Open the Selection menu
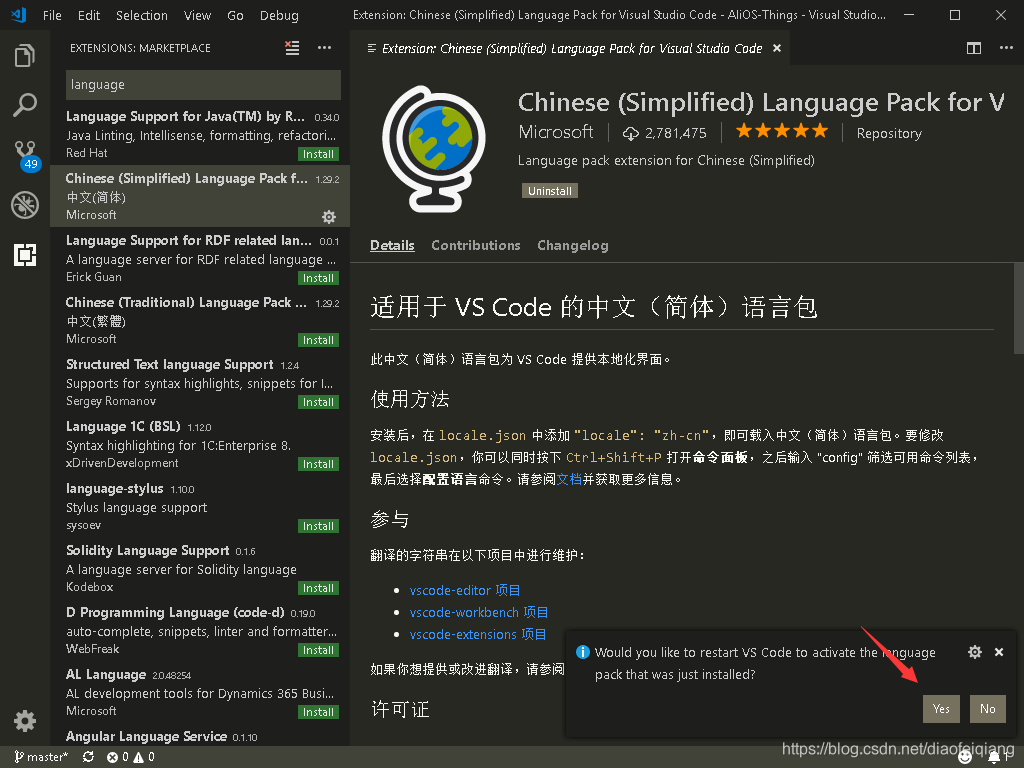This screenshot has height=768, width=1024. point(142,15)
